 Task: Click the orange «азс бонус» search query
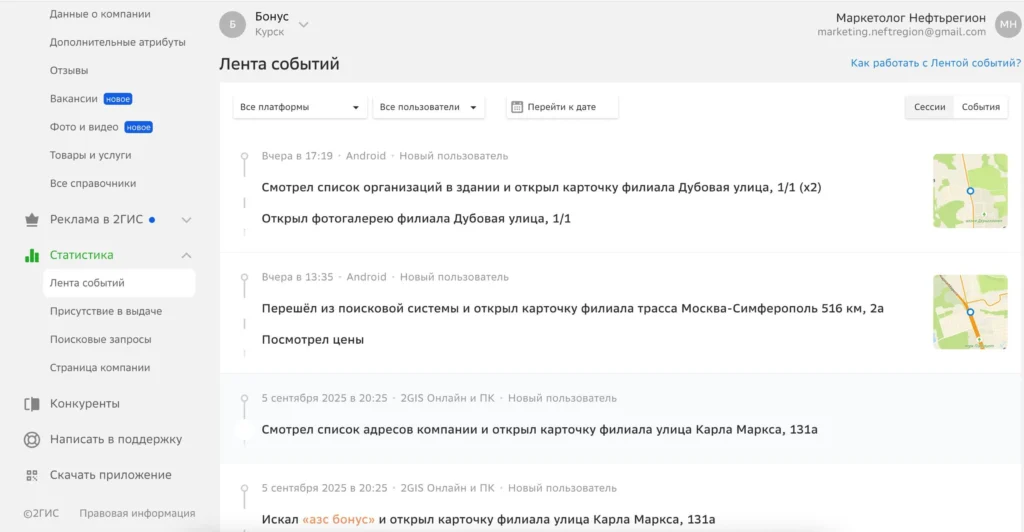tap(338, 520)
